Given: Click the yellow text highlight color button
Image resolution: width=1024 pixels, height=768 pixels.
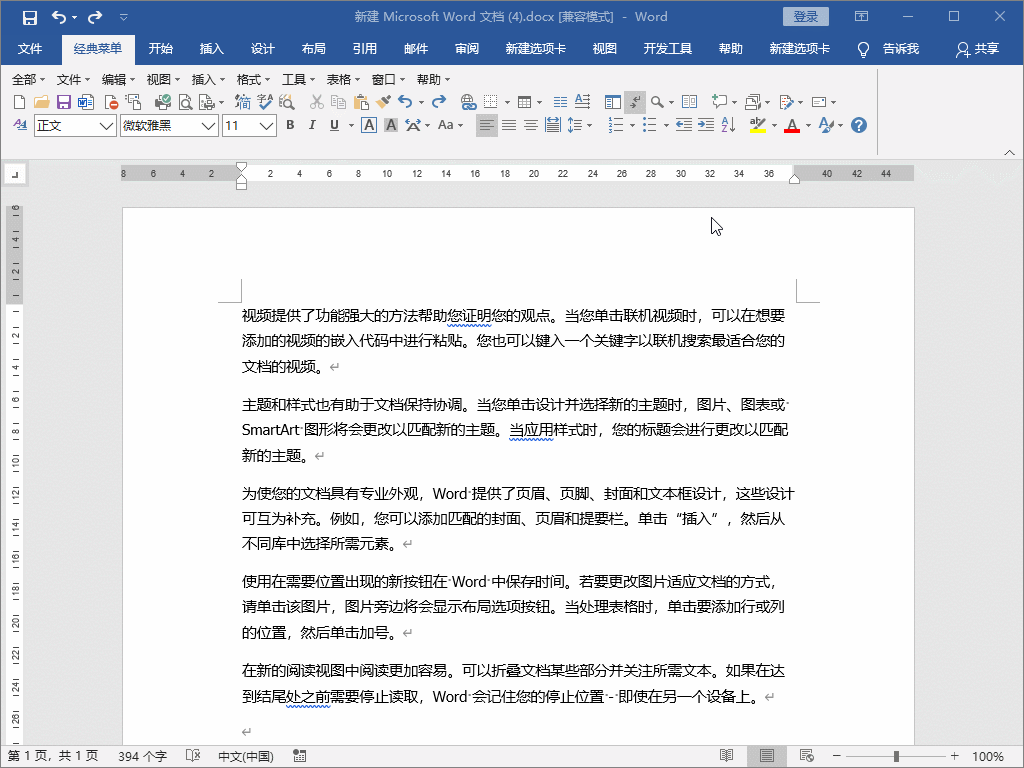Looking at the screenshot, I should click(758, 125).
